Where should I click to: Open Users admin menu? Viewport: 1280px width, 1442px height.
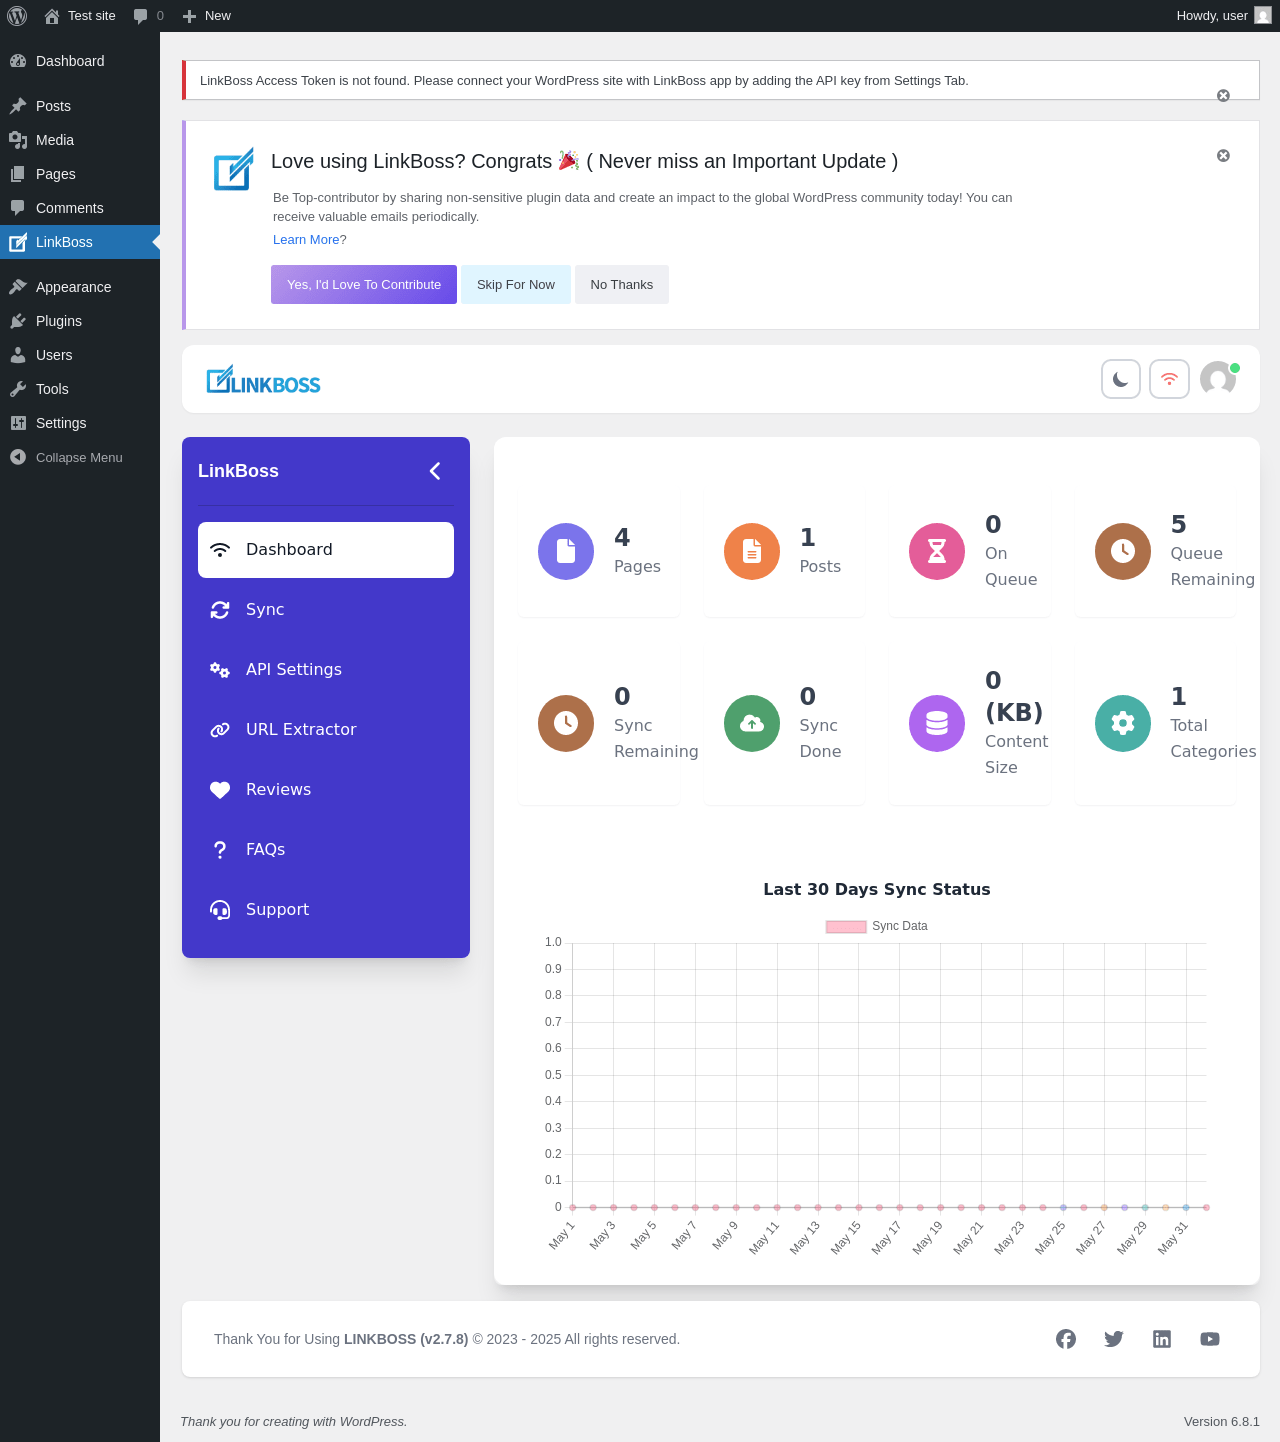[x=80, y=355]
